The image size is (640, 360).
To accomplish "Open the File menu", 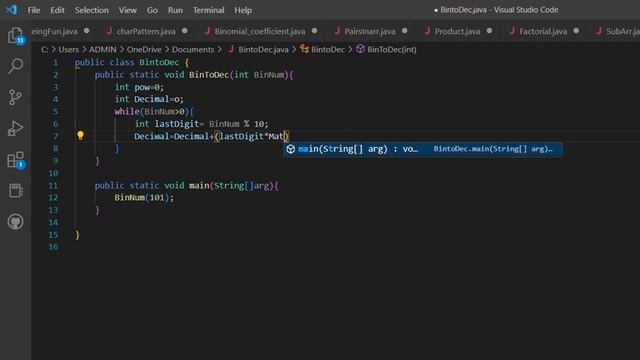I will pyautogui.click(x=34, y=10).
